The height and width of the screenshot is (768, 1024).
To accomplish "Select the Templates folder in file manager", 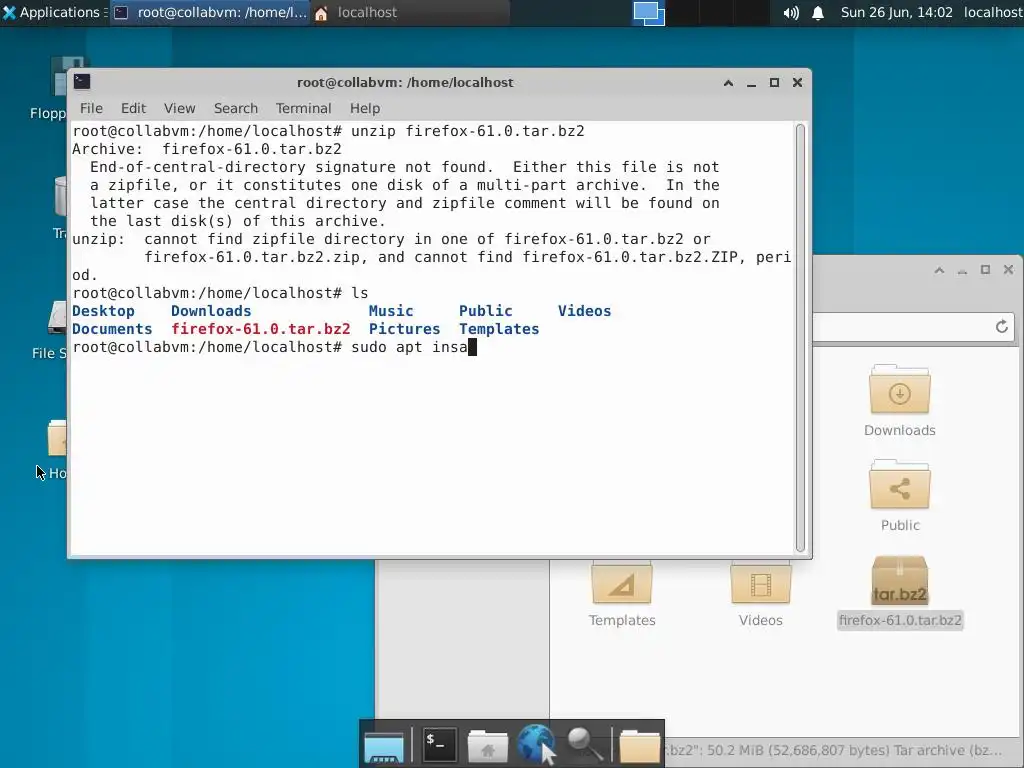I will (x=622, y=593).
